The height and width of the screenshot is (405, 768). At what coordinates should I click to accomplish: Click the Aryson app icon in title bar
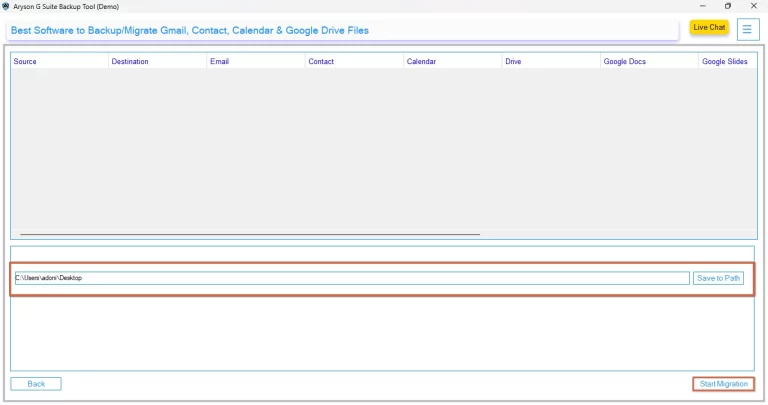point(5,6)
